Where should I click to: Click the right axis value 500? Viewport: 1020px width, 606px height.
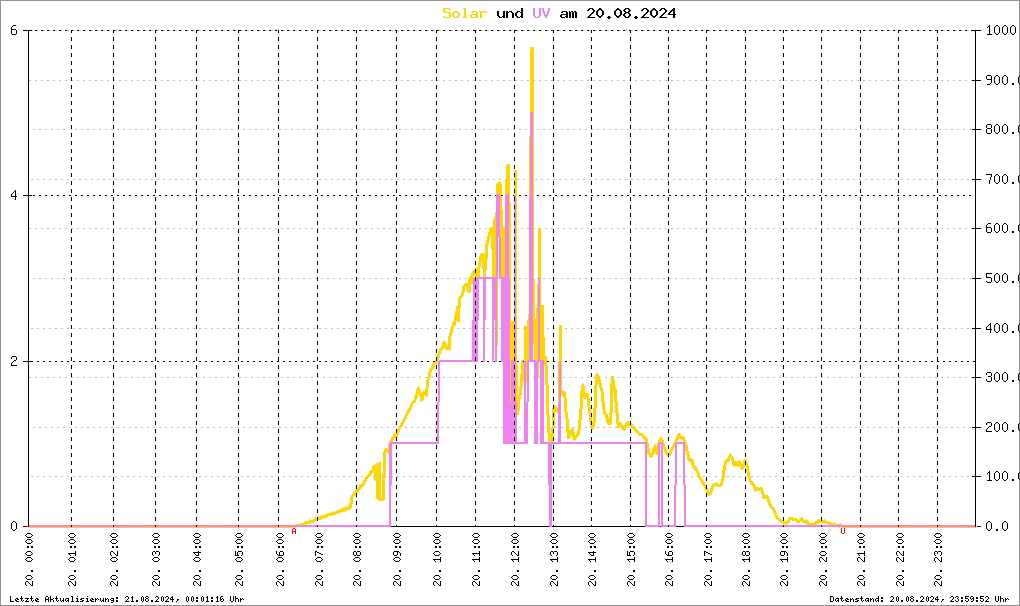(x=1000, y=279)
